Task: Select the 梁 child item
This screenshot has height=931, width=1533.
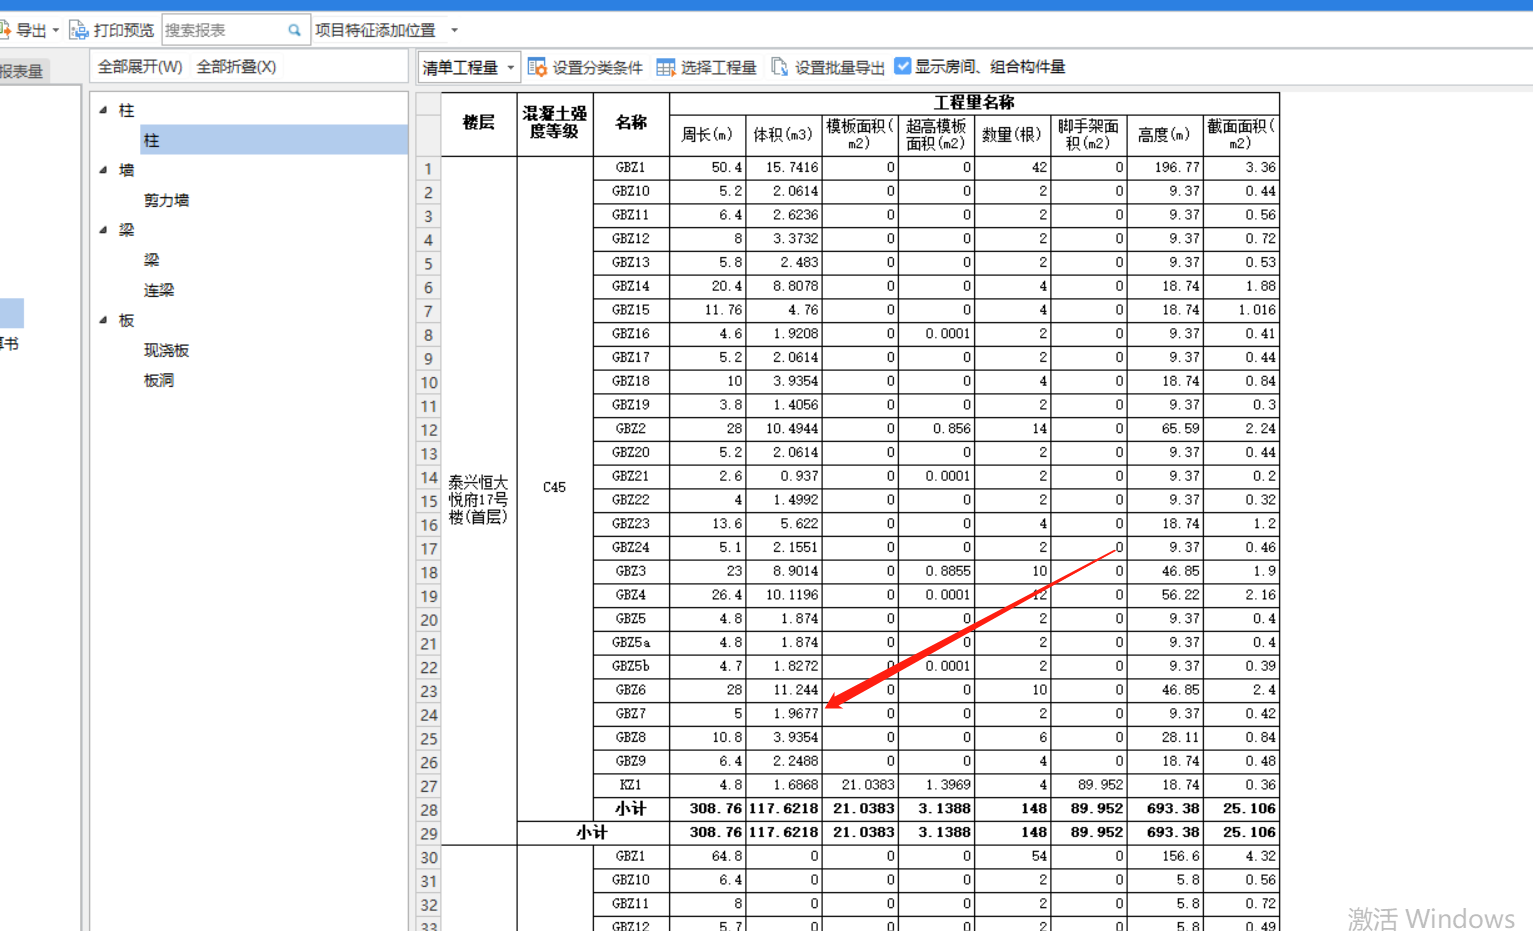Action: pyautogui.click(x=151, y=260)
